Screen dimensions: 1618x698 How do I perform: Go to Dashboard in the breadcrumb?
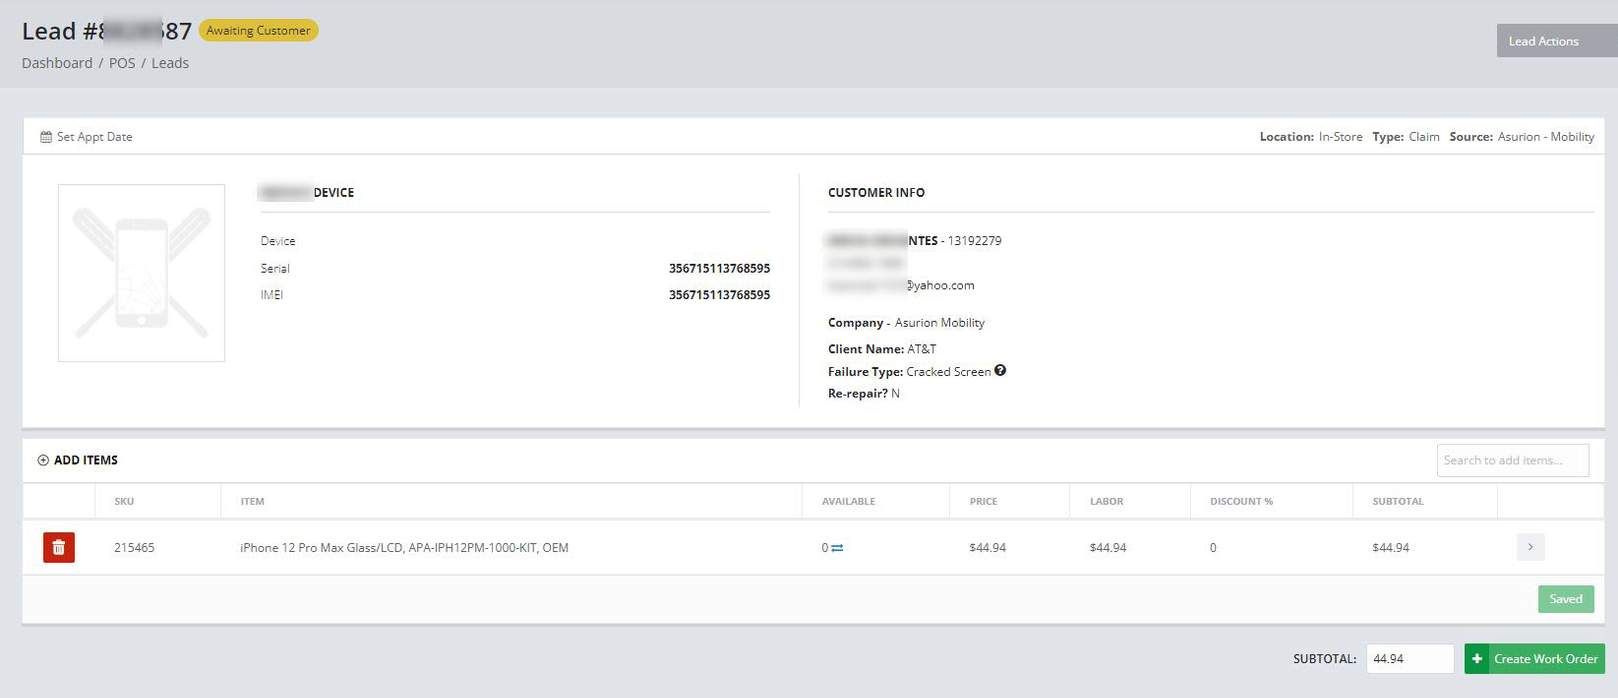click(x=57, y=63)
